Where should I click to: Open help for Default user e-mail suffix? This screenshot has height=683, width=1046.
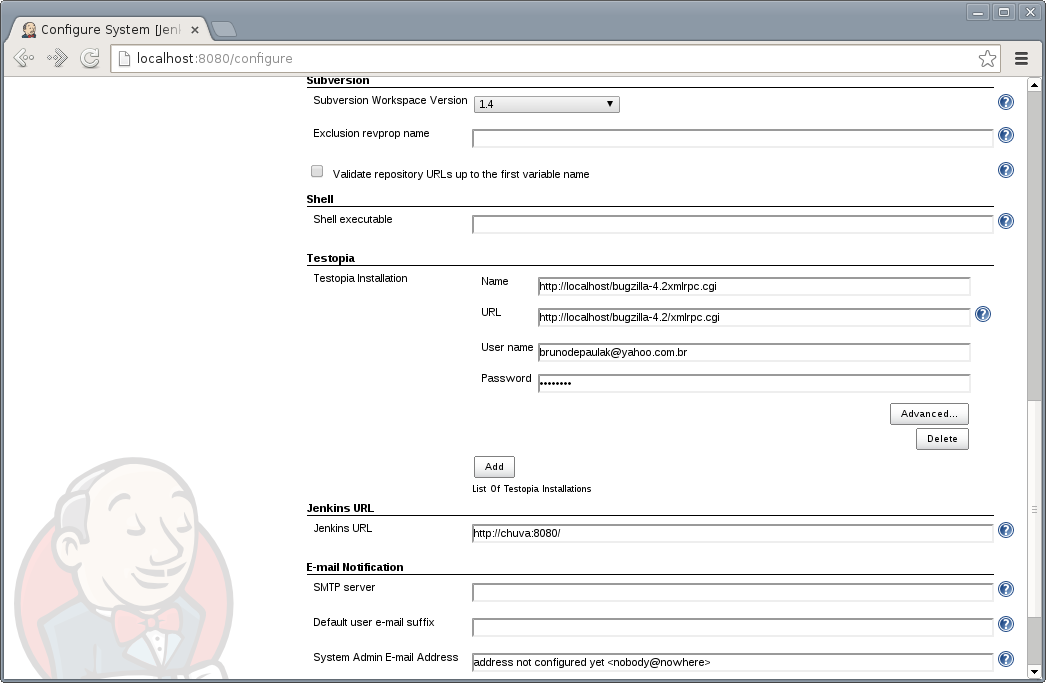coord(1005,624)
